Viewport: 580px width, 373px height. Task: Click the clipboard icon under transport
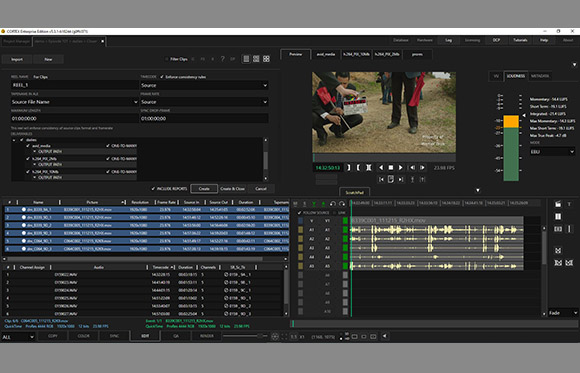click(x=391, y=179)
